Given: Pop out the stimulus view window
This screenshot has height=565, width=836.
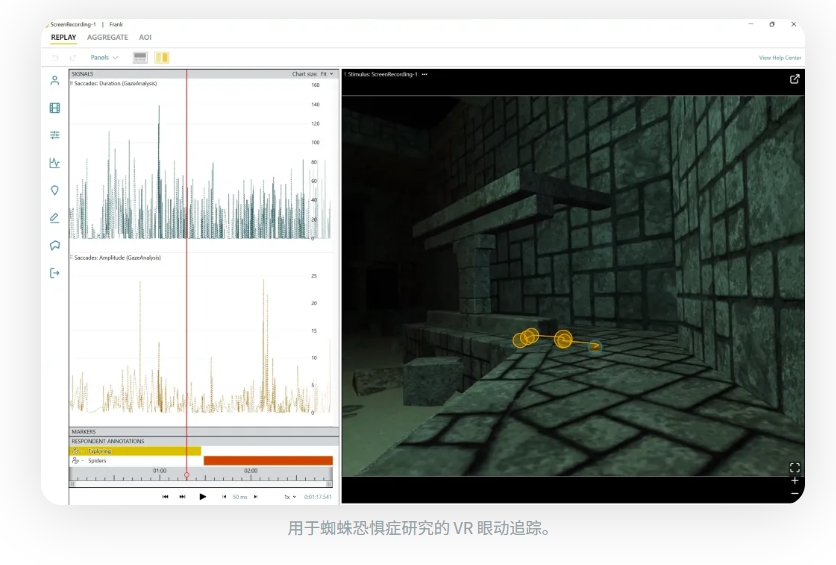Looking at the screenshot, I should [795, 79].
